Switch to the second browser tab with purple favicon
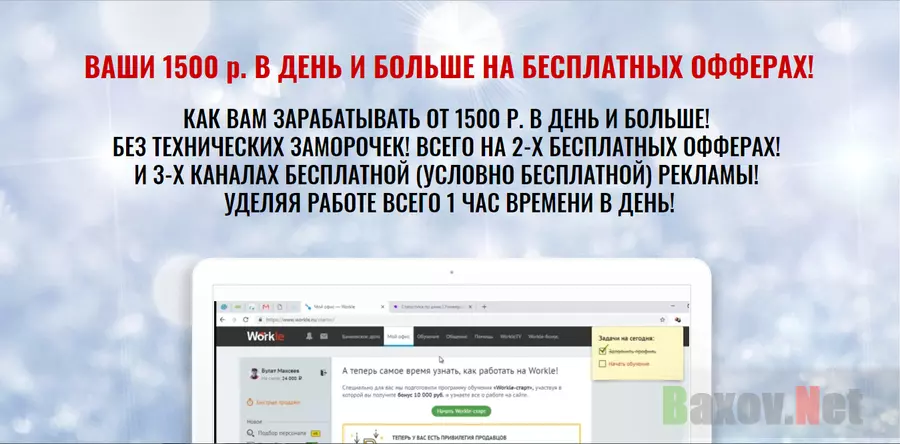 [433, 307]
